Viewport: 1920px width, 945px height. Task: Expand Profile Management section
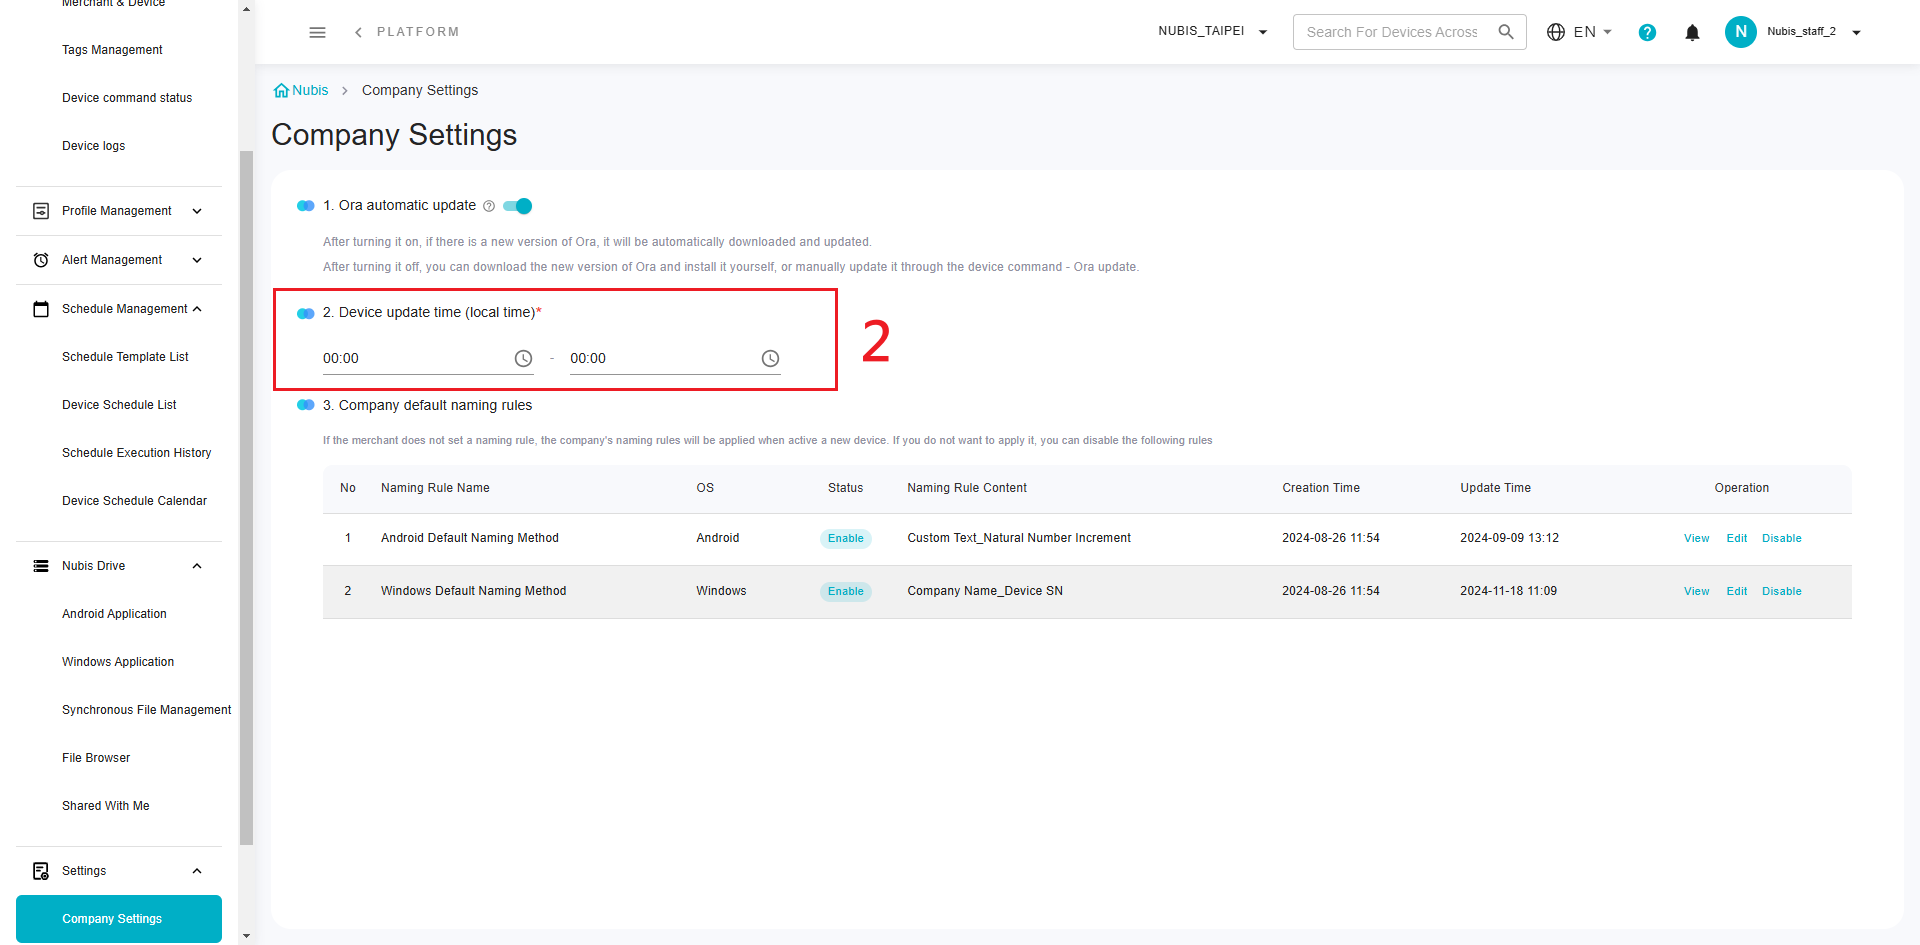[x=197, y=211]
